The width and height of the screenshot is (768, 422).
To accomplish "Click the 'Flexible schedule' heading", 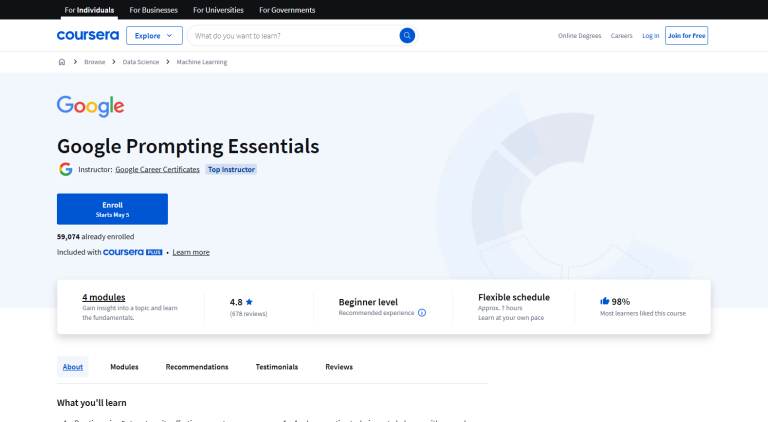I will [514, 297].
